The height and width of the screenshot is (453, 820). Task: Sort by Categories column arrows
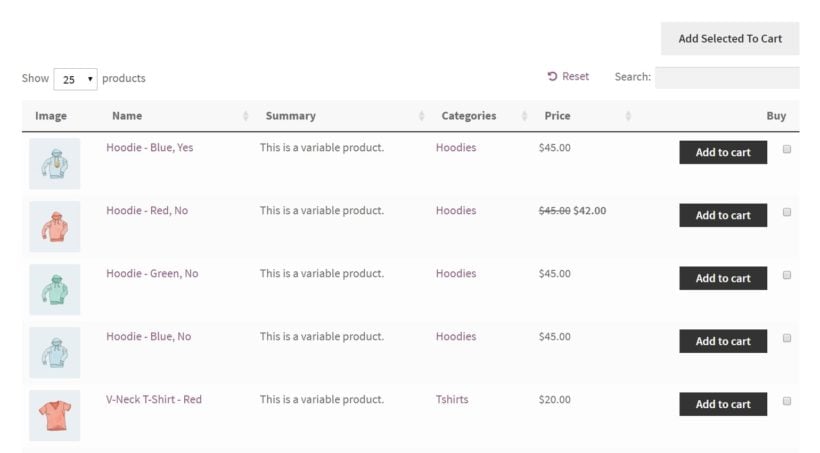[x=525, y=116]
